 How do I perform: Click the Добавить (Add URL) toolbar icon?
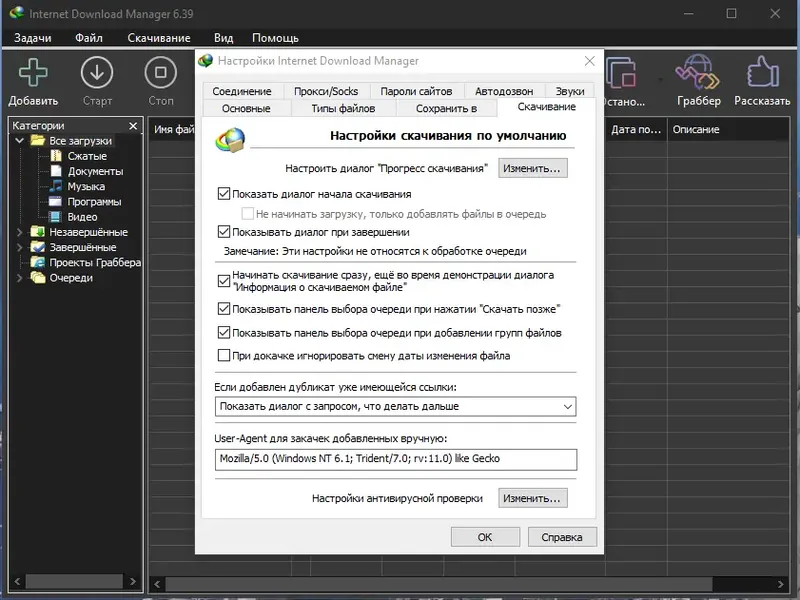(33, 72)
